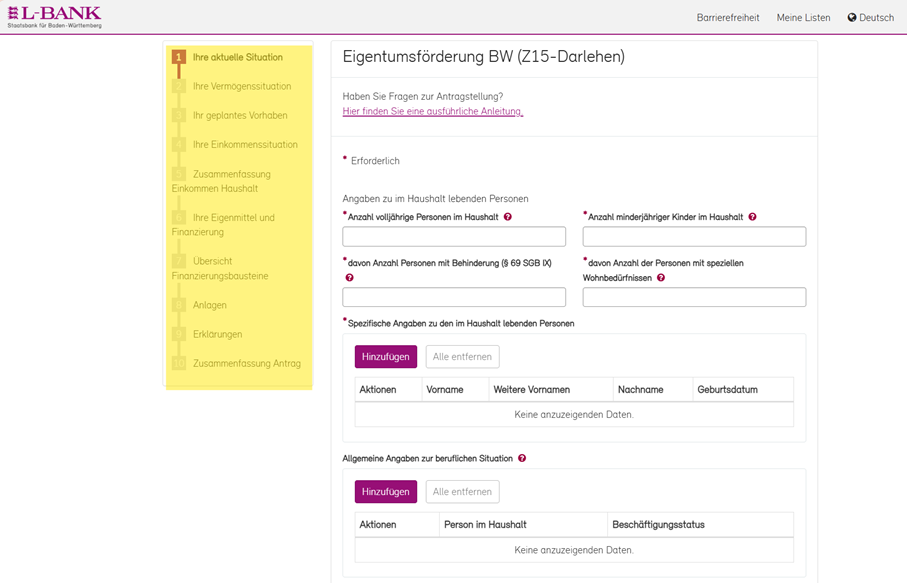
Task: Open help icon for speziellen Wohnbedürfnissen
Action: (x=661, y=278)
